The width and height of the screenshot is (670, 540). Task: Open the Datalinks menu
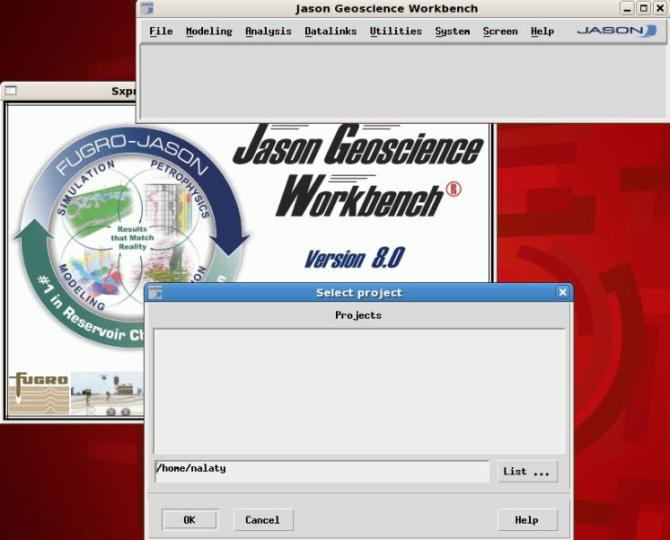click(x=330, y=31)
